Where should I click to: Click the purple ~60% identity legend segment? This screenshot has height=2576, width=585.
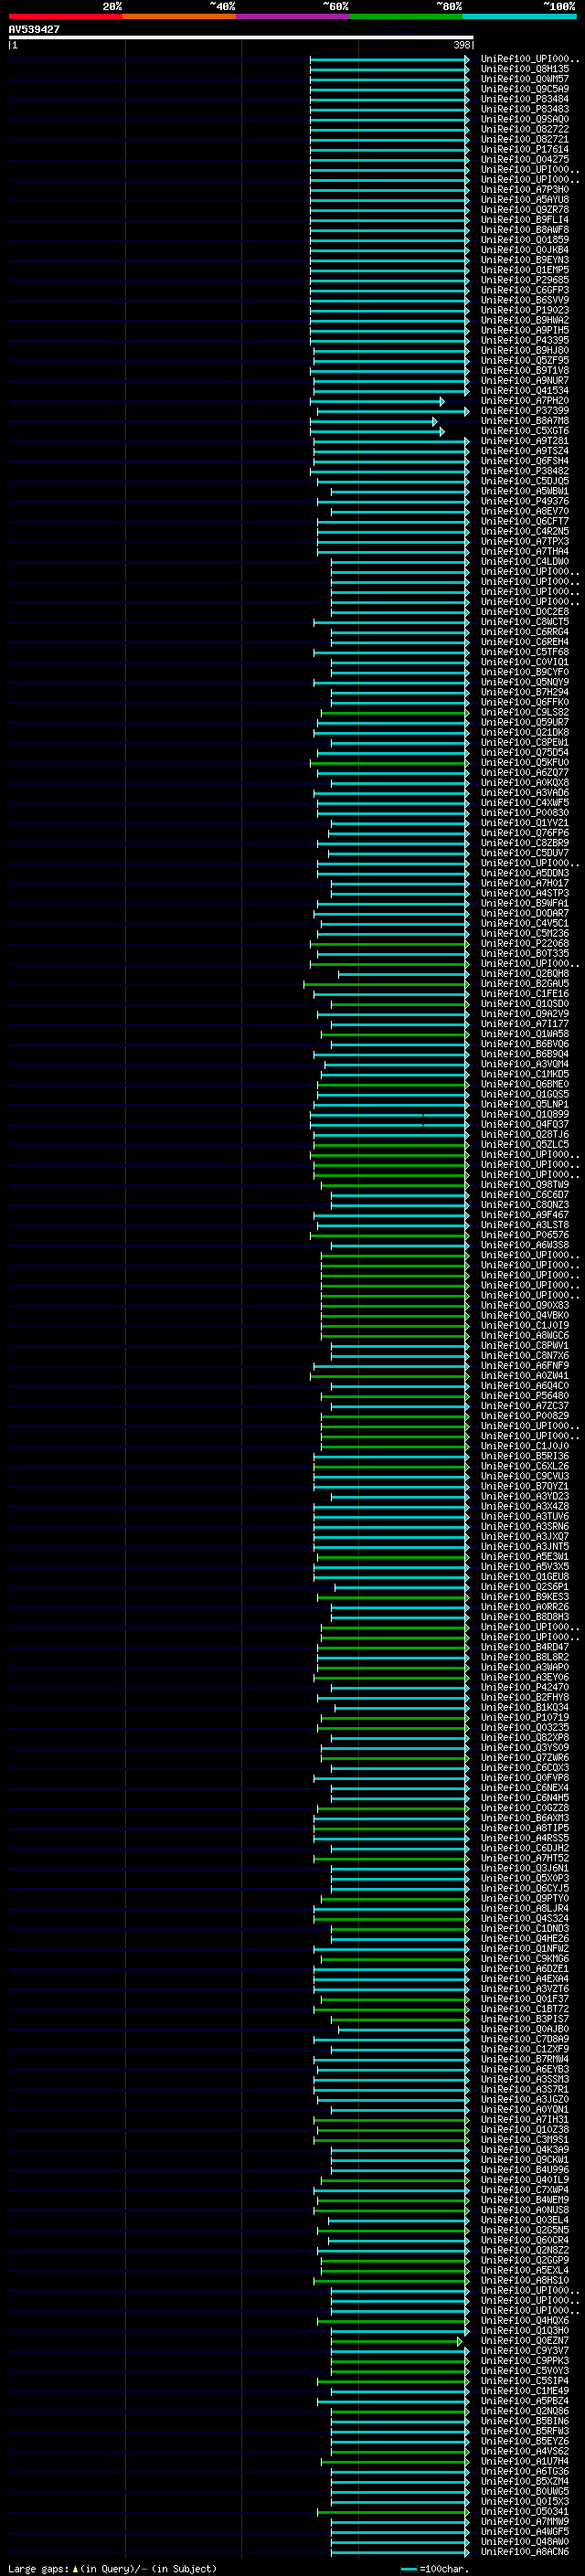click(x=293, y=16)
